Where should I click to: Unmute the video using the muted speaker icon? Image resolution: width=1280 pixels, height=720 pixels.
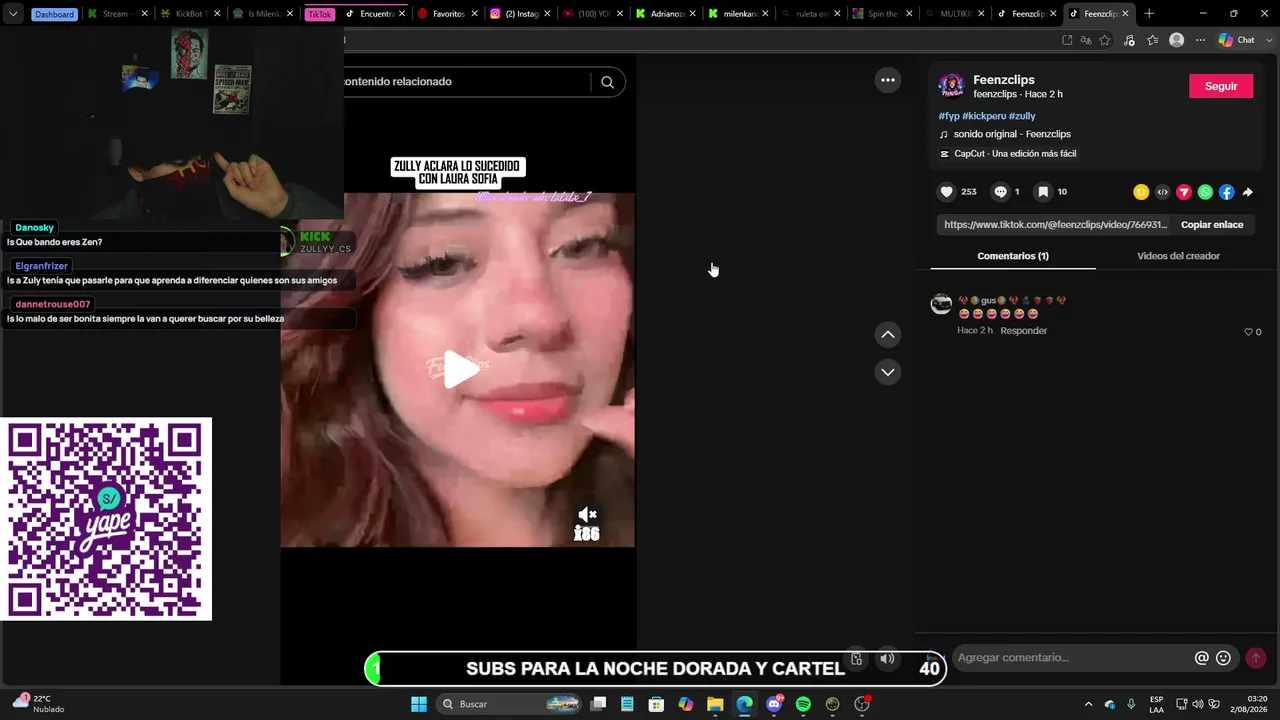pyautogui.click(x=587, y=515)
